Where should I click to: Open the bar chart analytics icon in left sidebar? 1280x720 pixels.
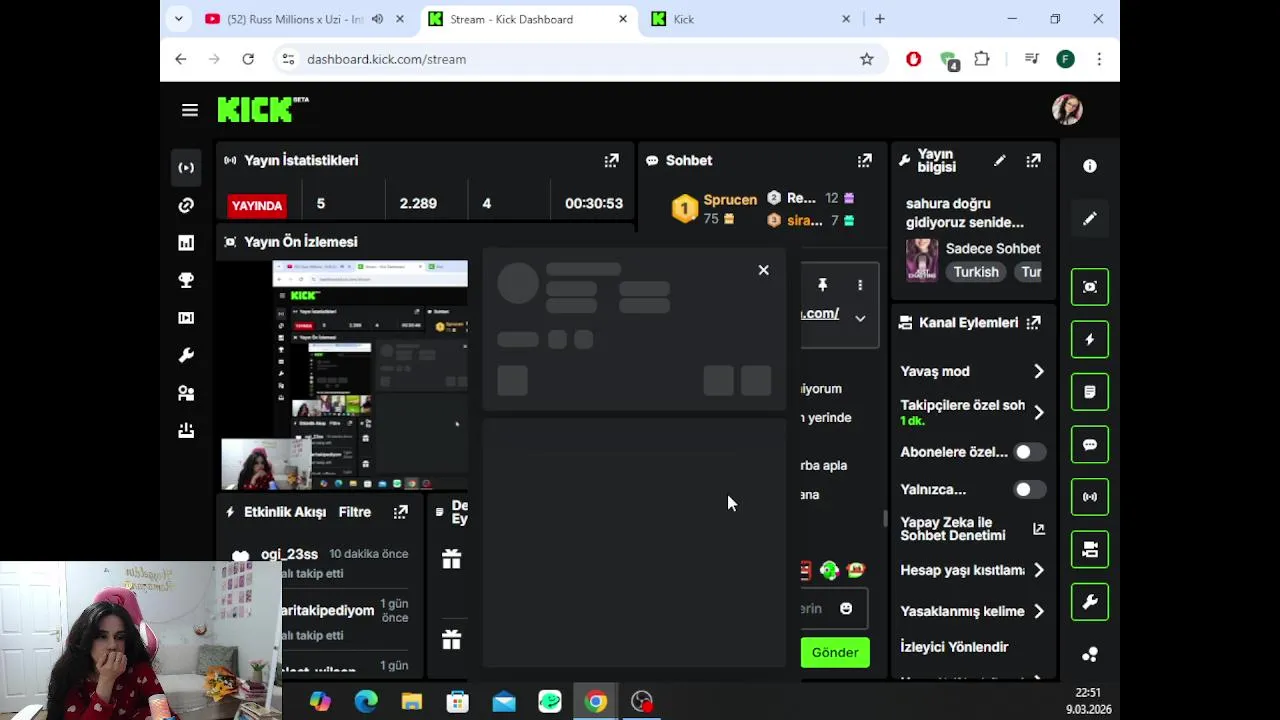click(186, 243)
